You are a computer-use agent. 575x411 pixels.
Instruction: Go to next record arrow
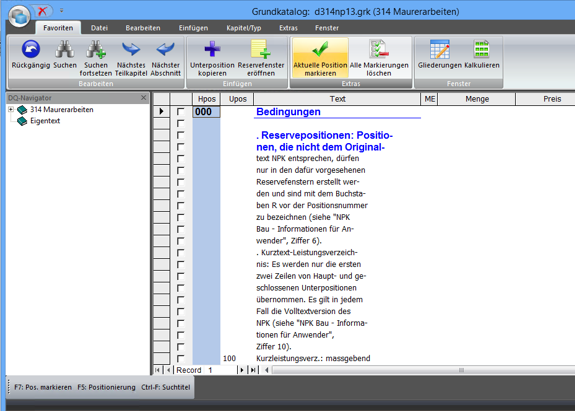click(241, 370)
